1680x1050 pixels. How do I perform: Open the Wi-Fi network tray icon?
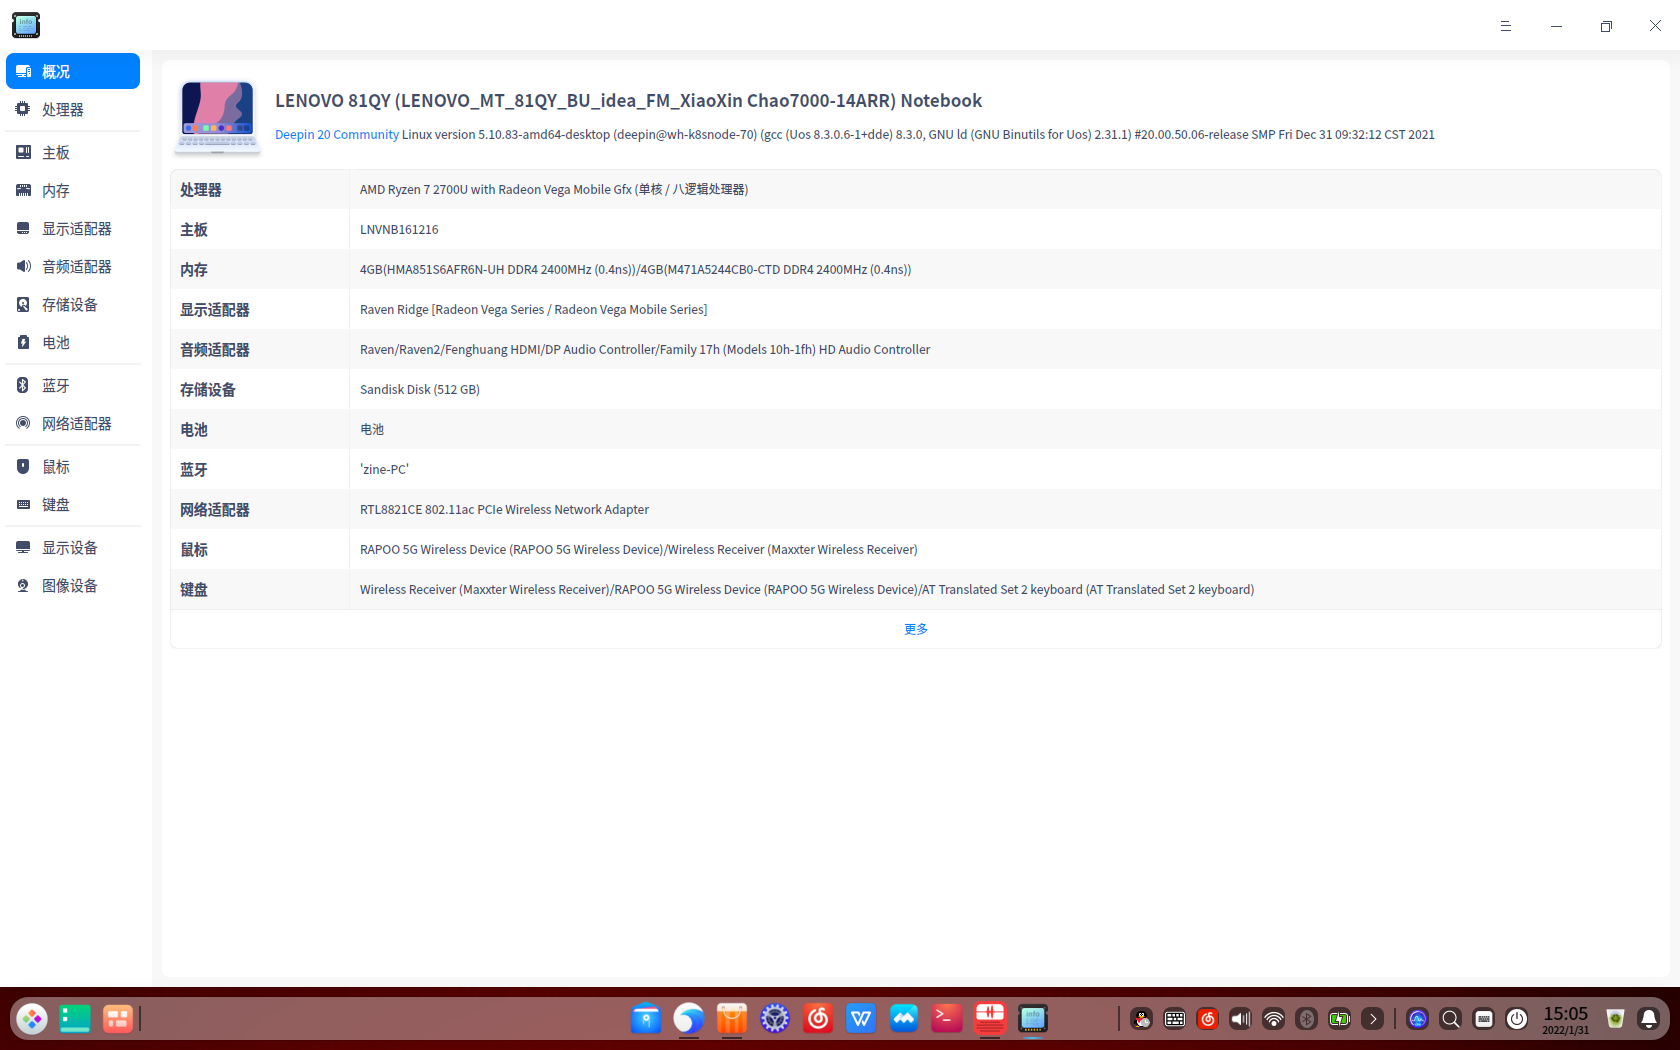pos(1273,1019)
